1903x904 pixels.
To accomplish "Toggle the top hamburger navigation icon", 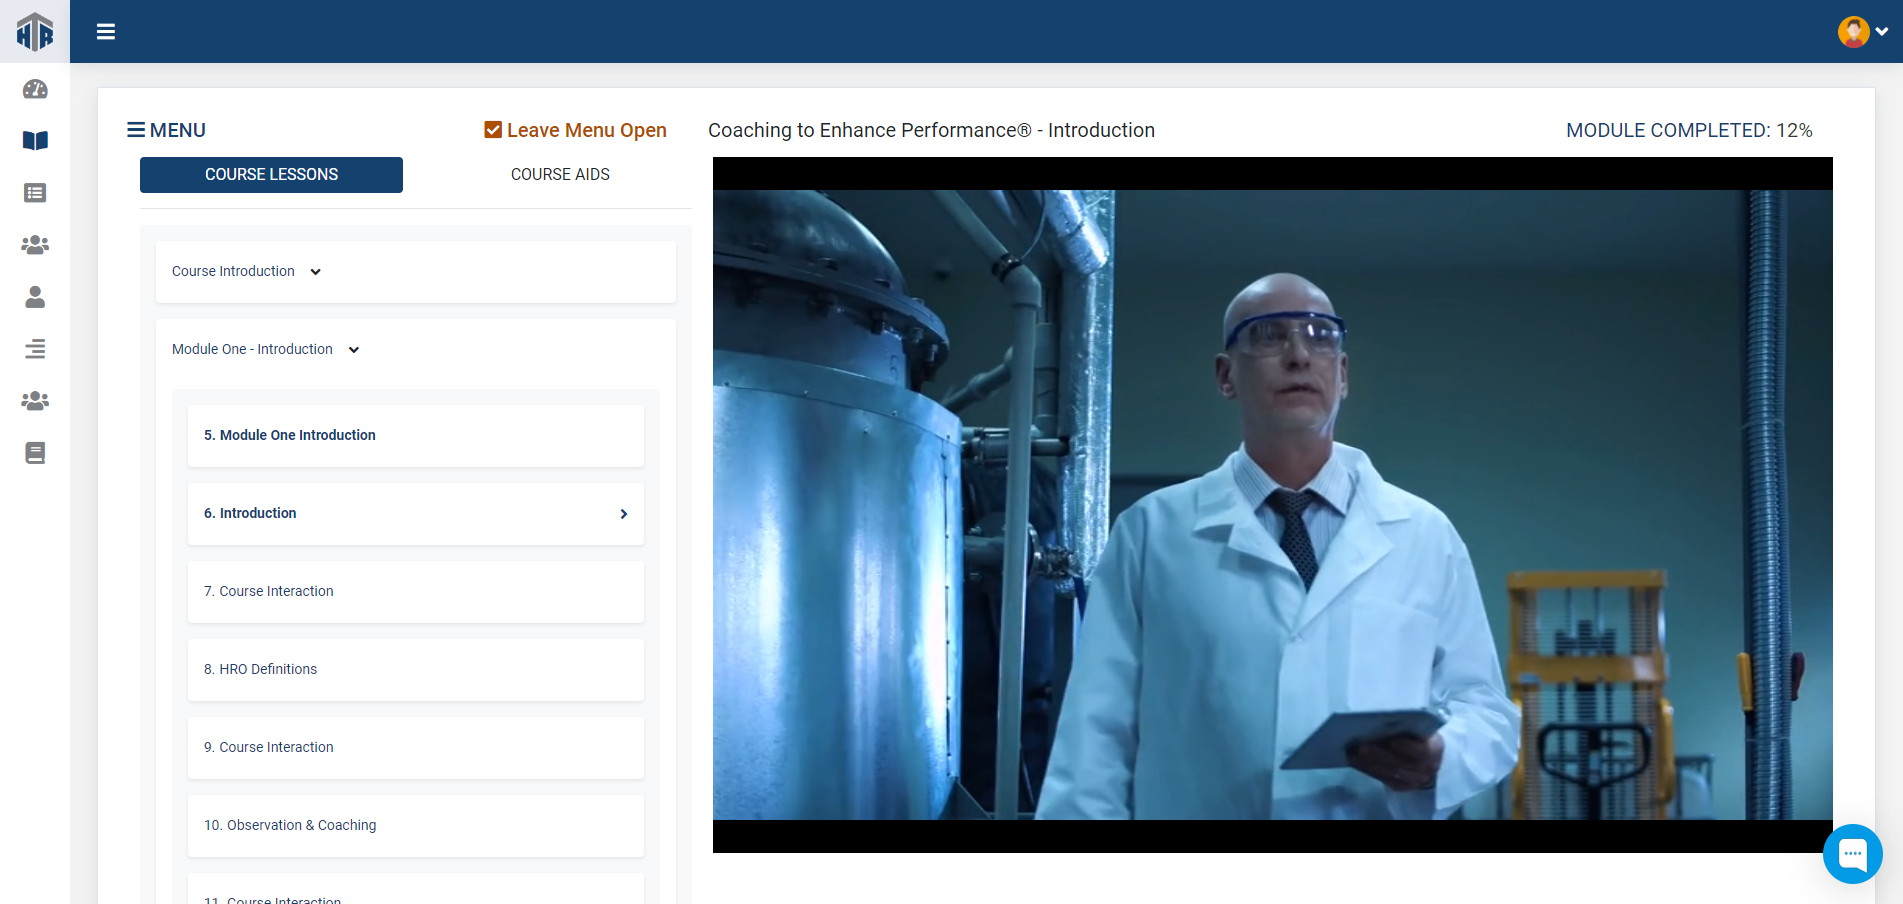I will [106, 32].
